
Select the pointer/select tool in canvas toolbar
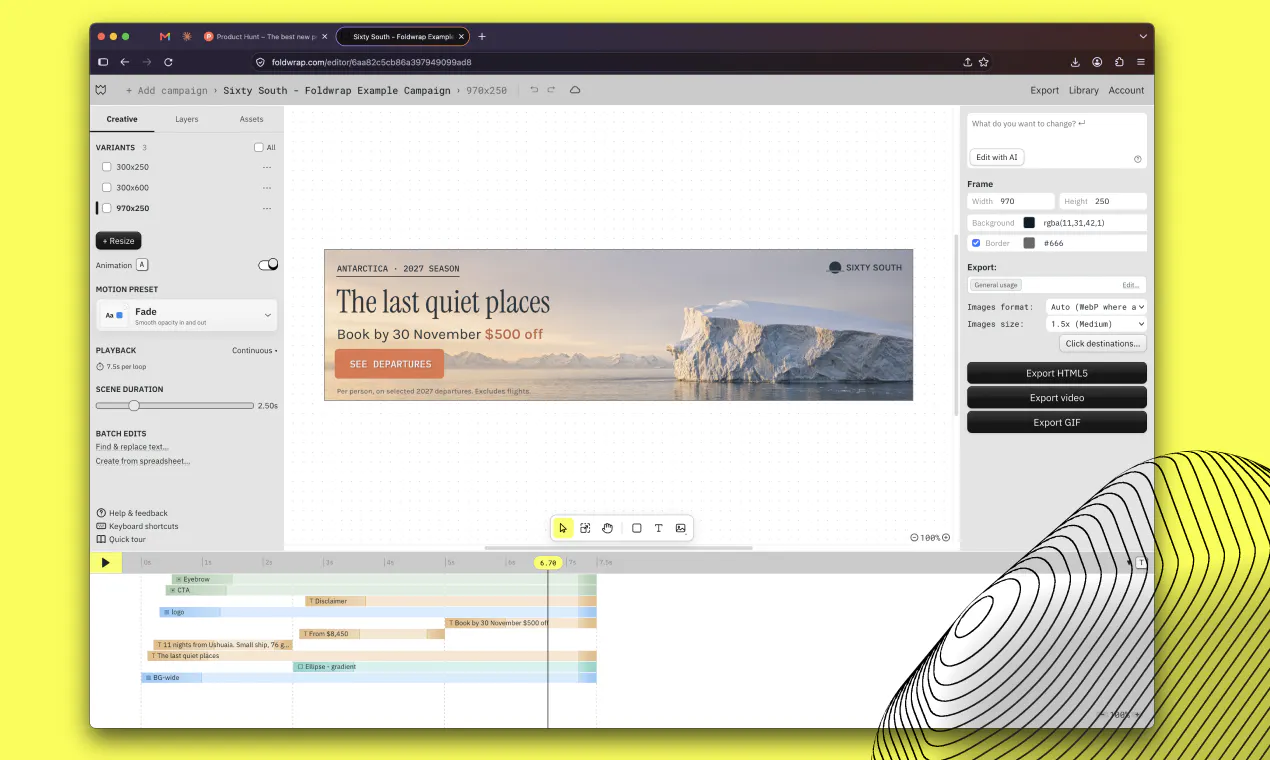pyautogui.click(x=563, y=528)
